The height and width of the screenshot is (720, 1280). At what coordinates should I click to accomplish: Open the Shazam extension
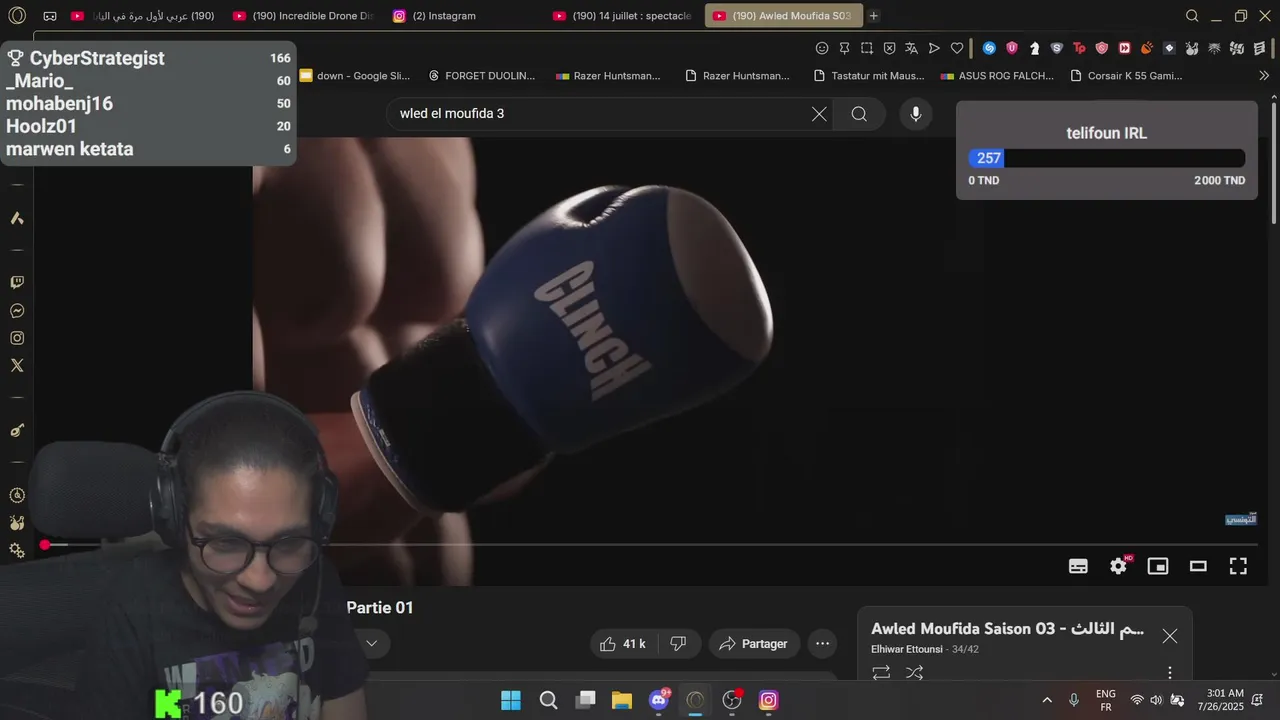[989, 48]
